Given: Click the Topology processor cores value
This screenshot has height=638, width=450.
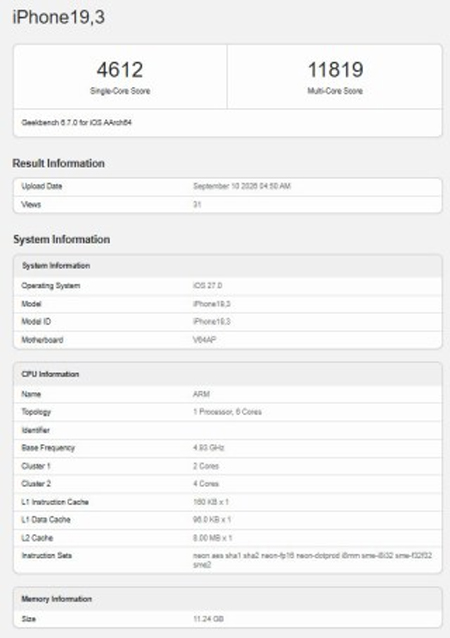Looking at the screenshot, I should pos(227,412).
